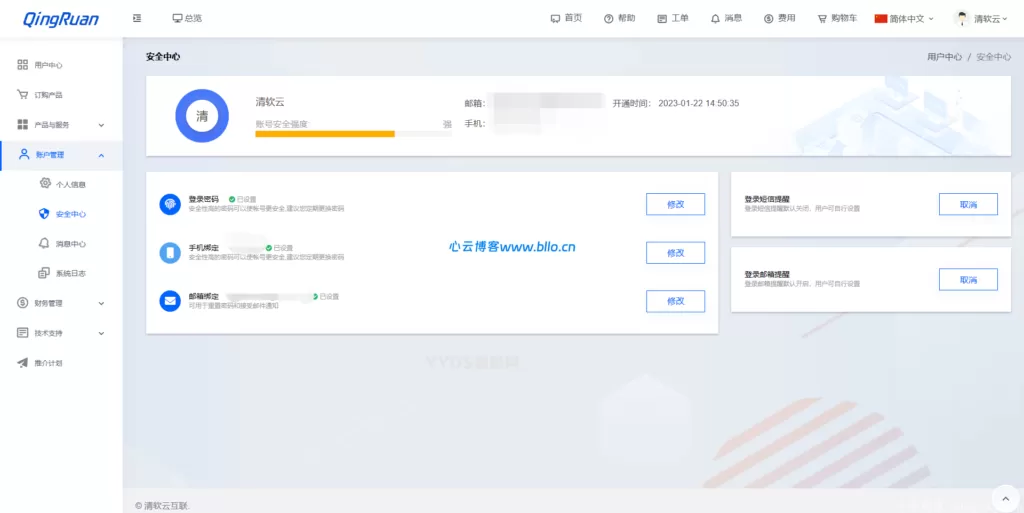Image resolution: width=1024 pixels, height=513 pixels.
Task: Click the coin icon beside 费用
Action: pyautogui.click(x=769, y=19)
